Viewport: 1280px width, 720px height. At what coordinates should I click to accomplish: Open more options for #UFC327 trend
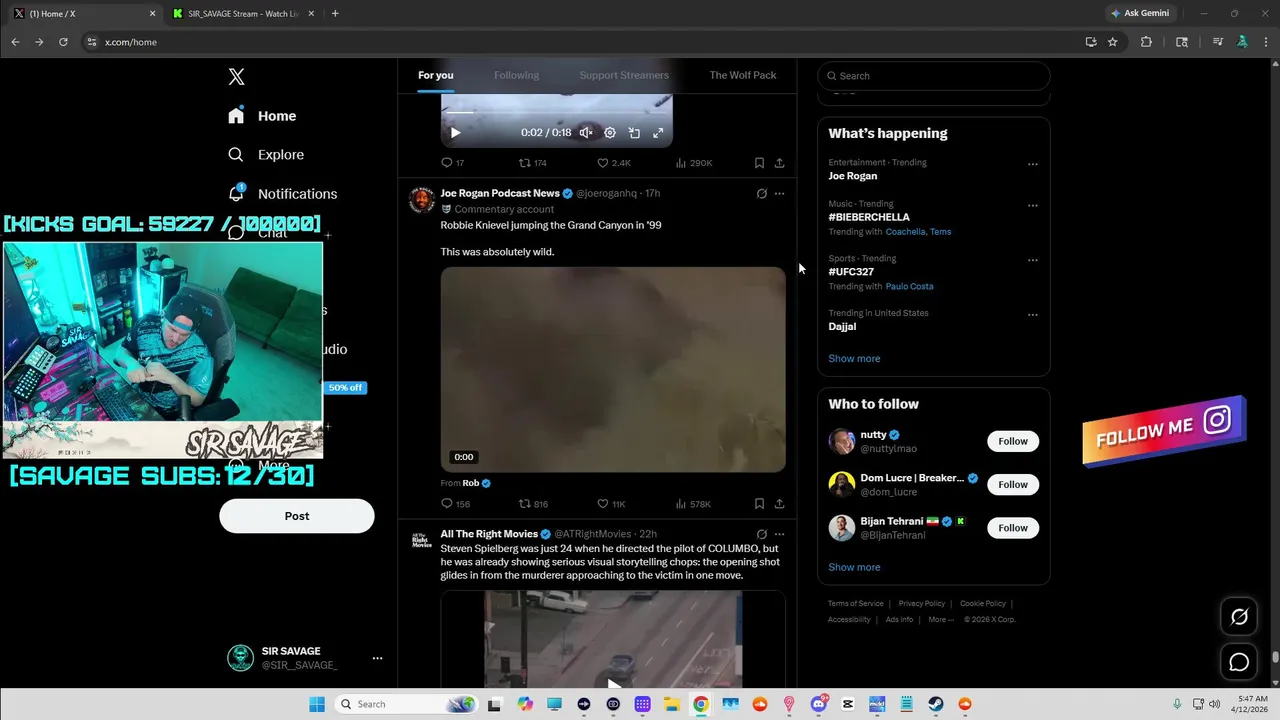1033,260
